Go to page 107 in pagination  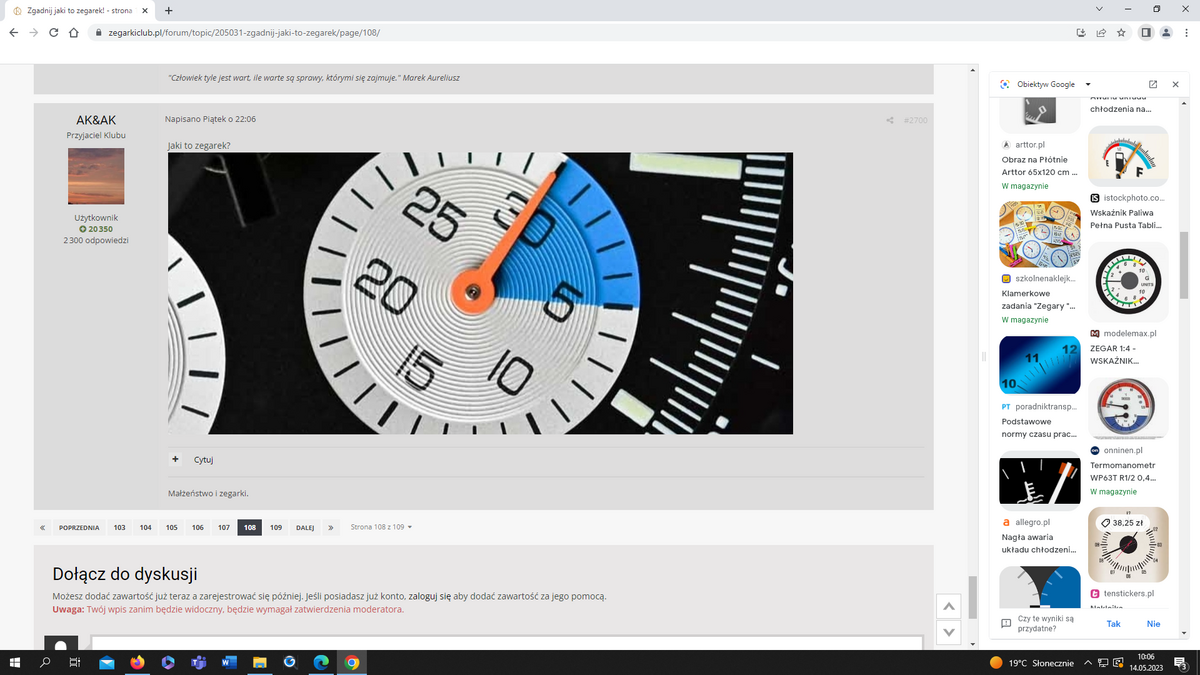click(x=224, y=527)
